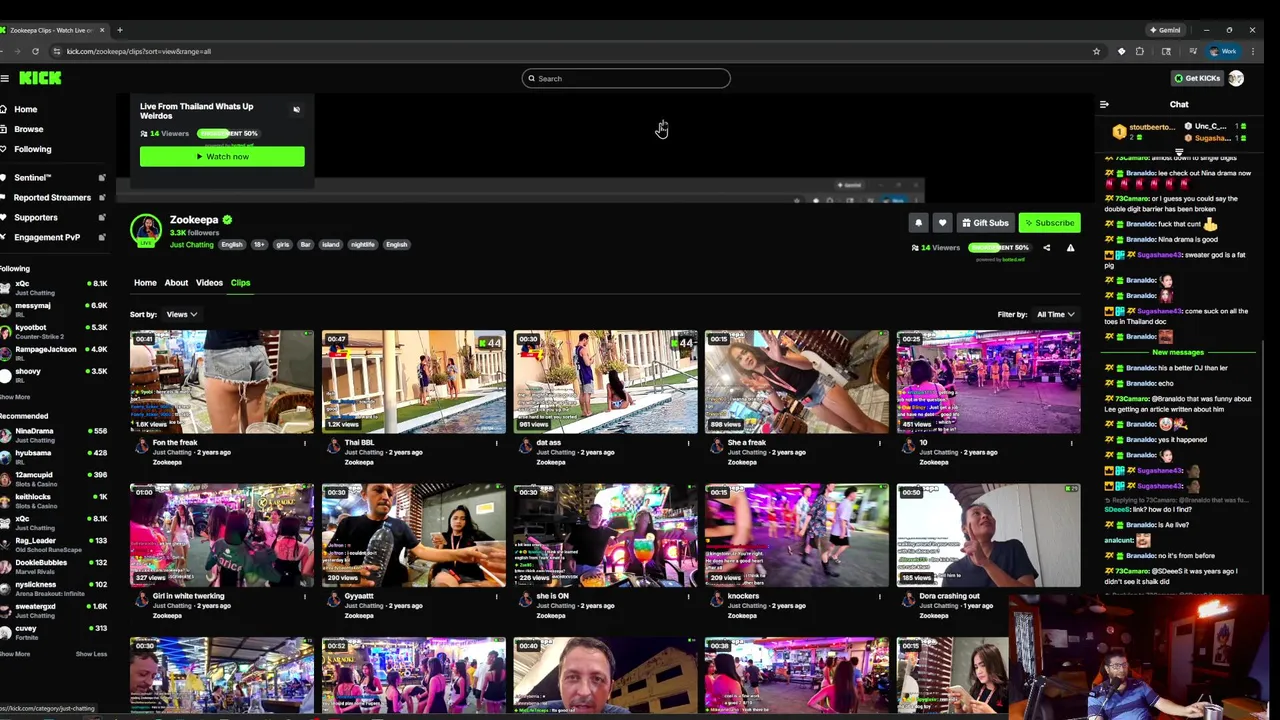This screenshot has height=720, width=1280.
Task: Expand Show More under Following
Action: coord(15,397)
